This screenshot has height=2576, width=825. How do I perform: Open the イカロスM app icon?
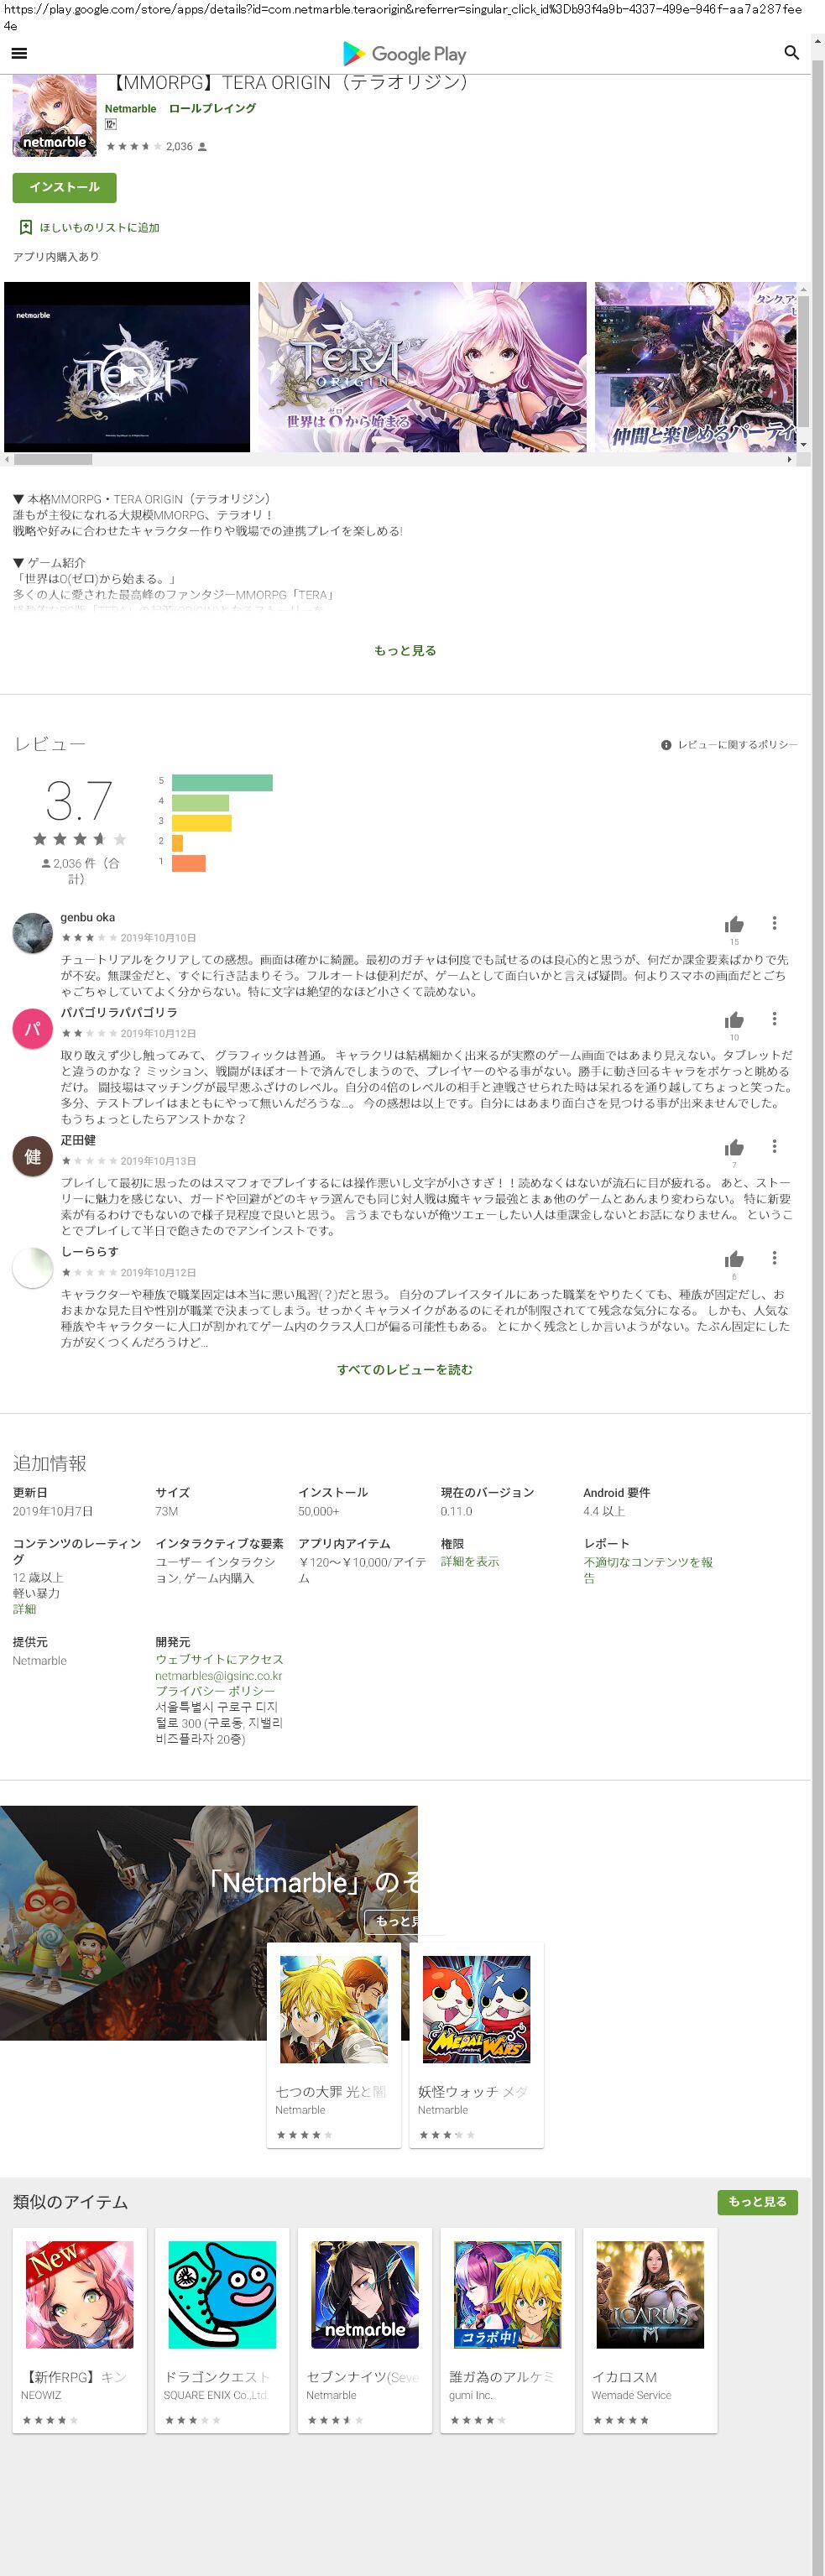(650, 2294)
